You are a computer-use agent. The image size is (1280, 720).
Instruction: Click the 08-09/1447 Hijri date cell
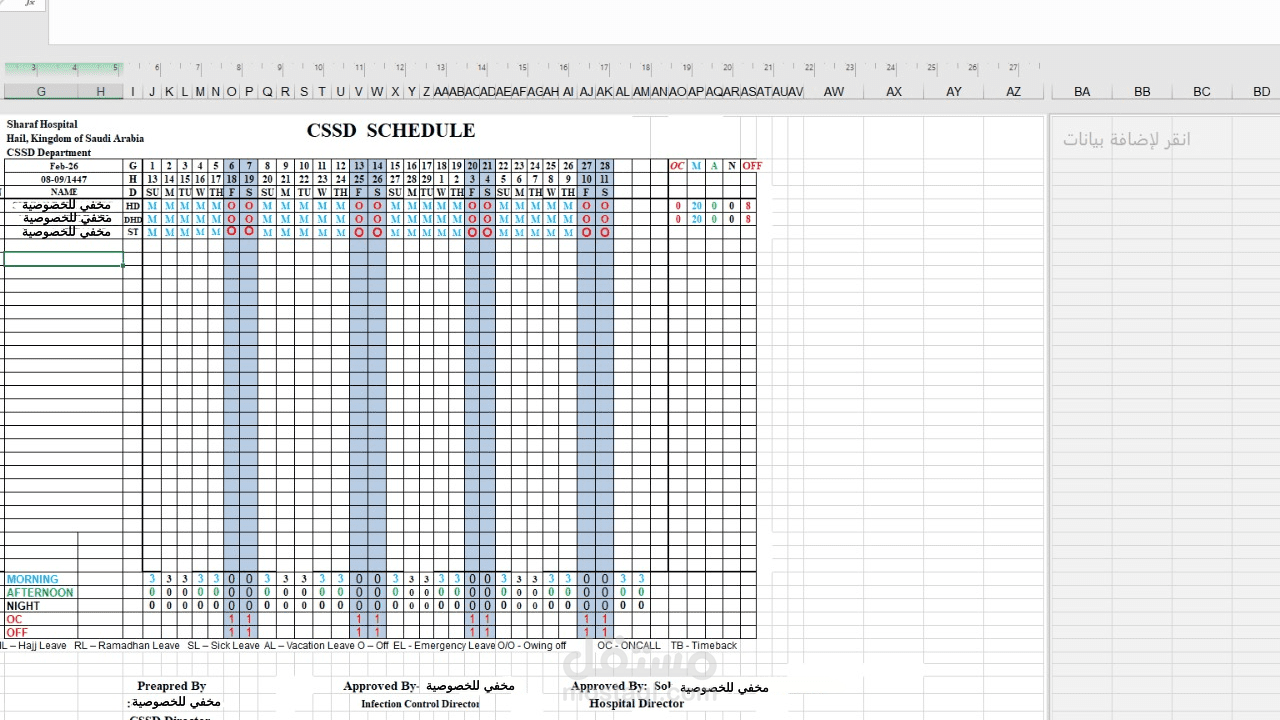64,179
